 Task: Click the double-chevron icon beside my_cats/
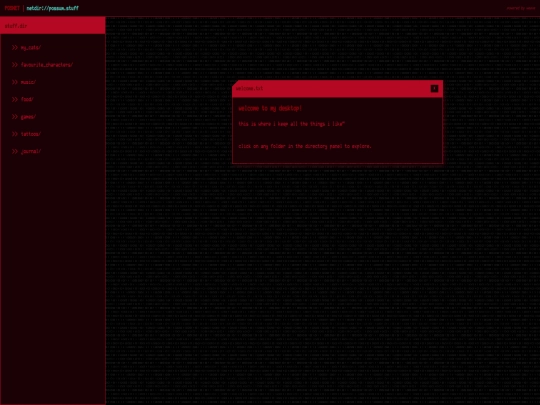click(15, 48)
